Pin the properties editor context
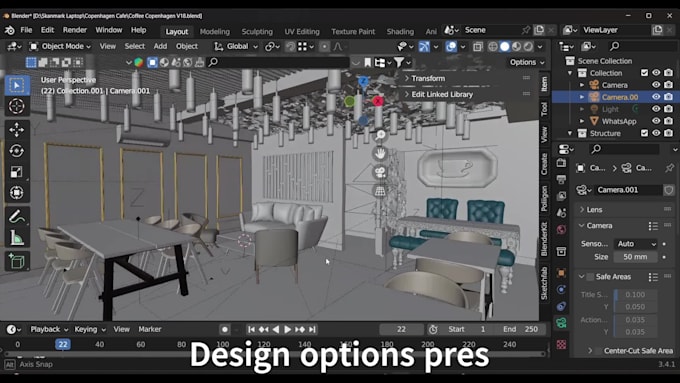This screenshot has height=383, width=680. tap(669, 168)
